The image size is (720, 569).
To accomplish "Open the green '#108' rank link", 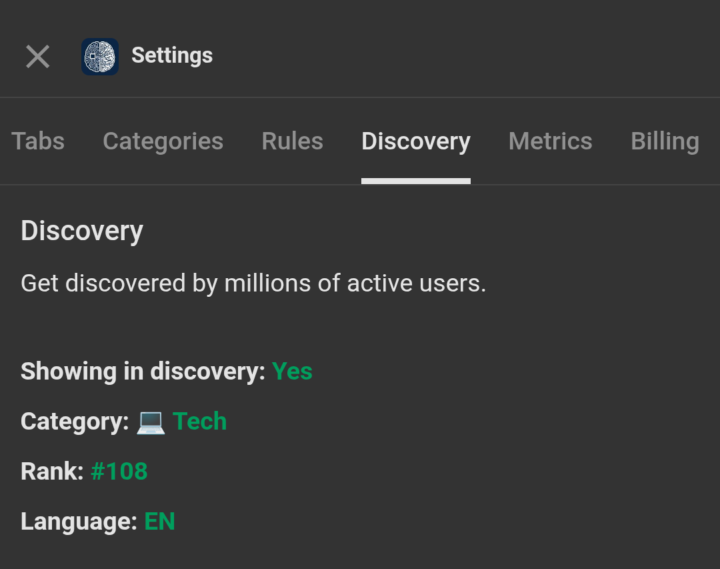I will [x=119, y=471].
